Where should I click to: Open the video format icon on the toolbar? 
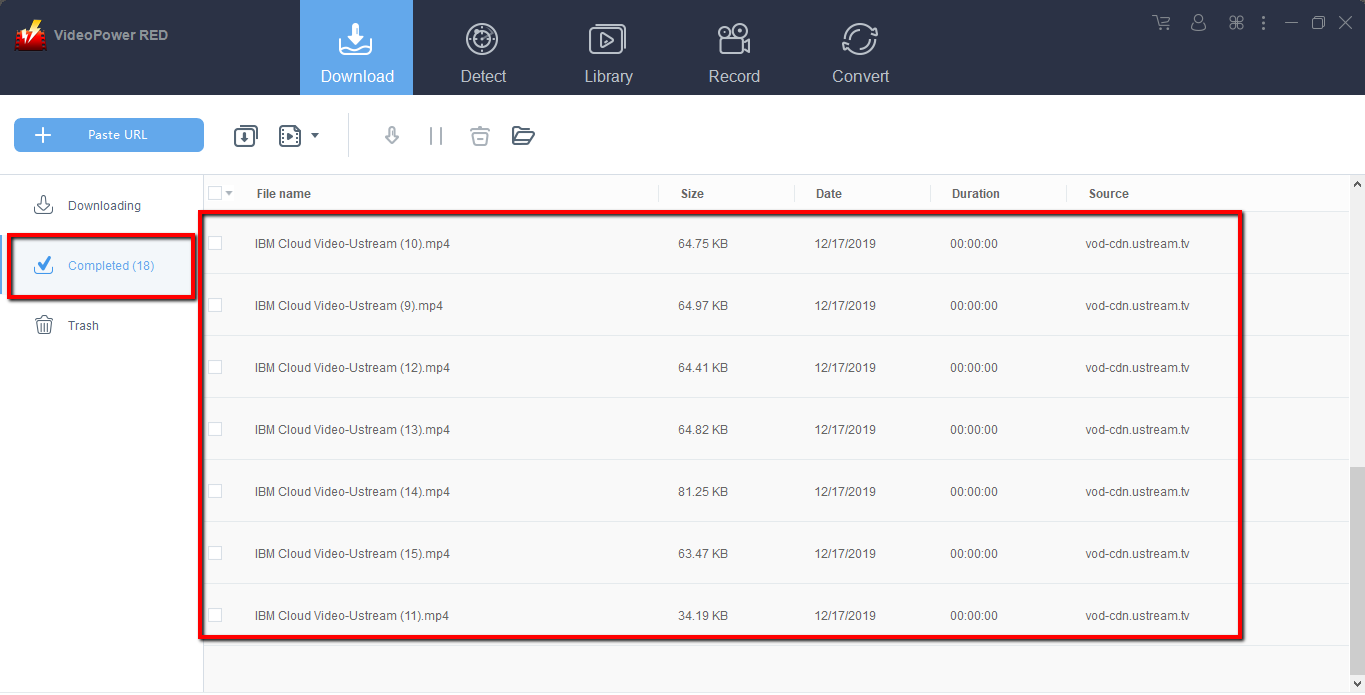pos(288,135)
